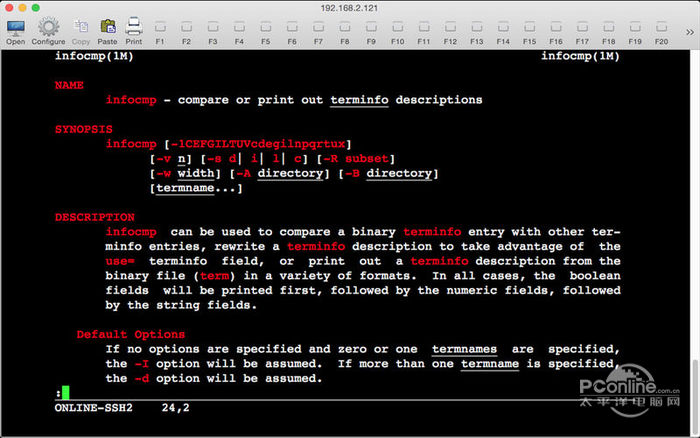The width and height of the screenshot is (700, 438).
Task: Click the F12 function key button
Action: point(450,33)
